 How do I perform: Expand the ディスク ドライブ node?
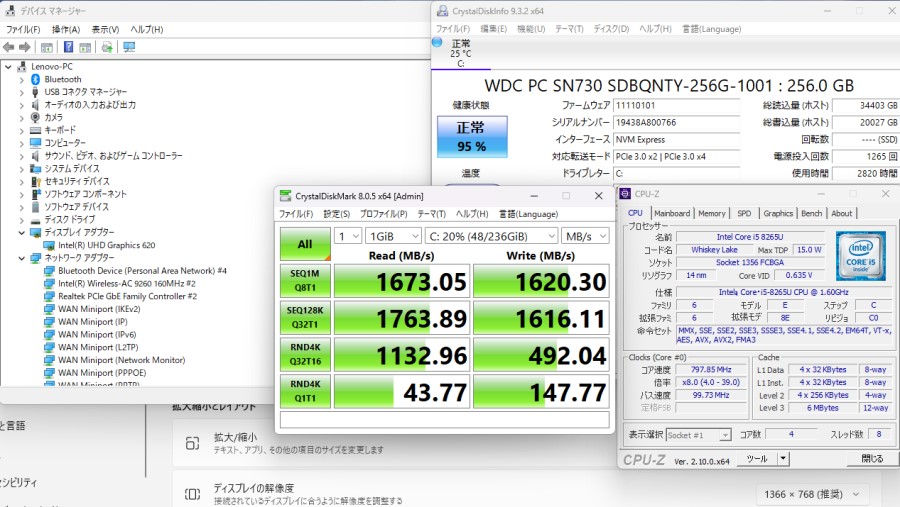[x=22, y=220]
